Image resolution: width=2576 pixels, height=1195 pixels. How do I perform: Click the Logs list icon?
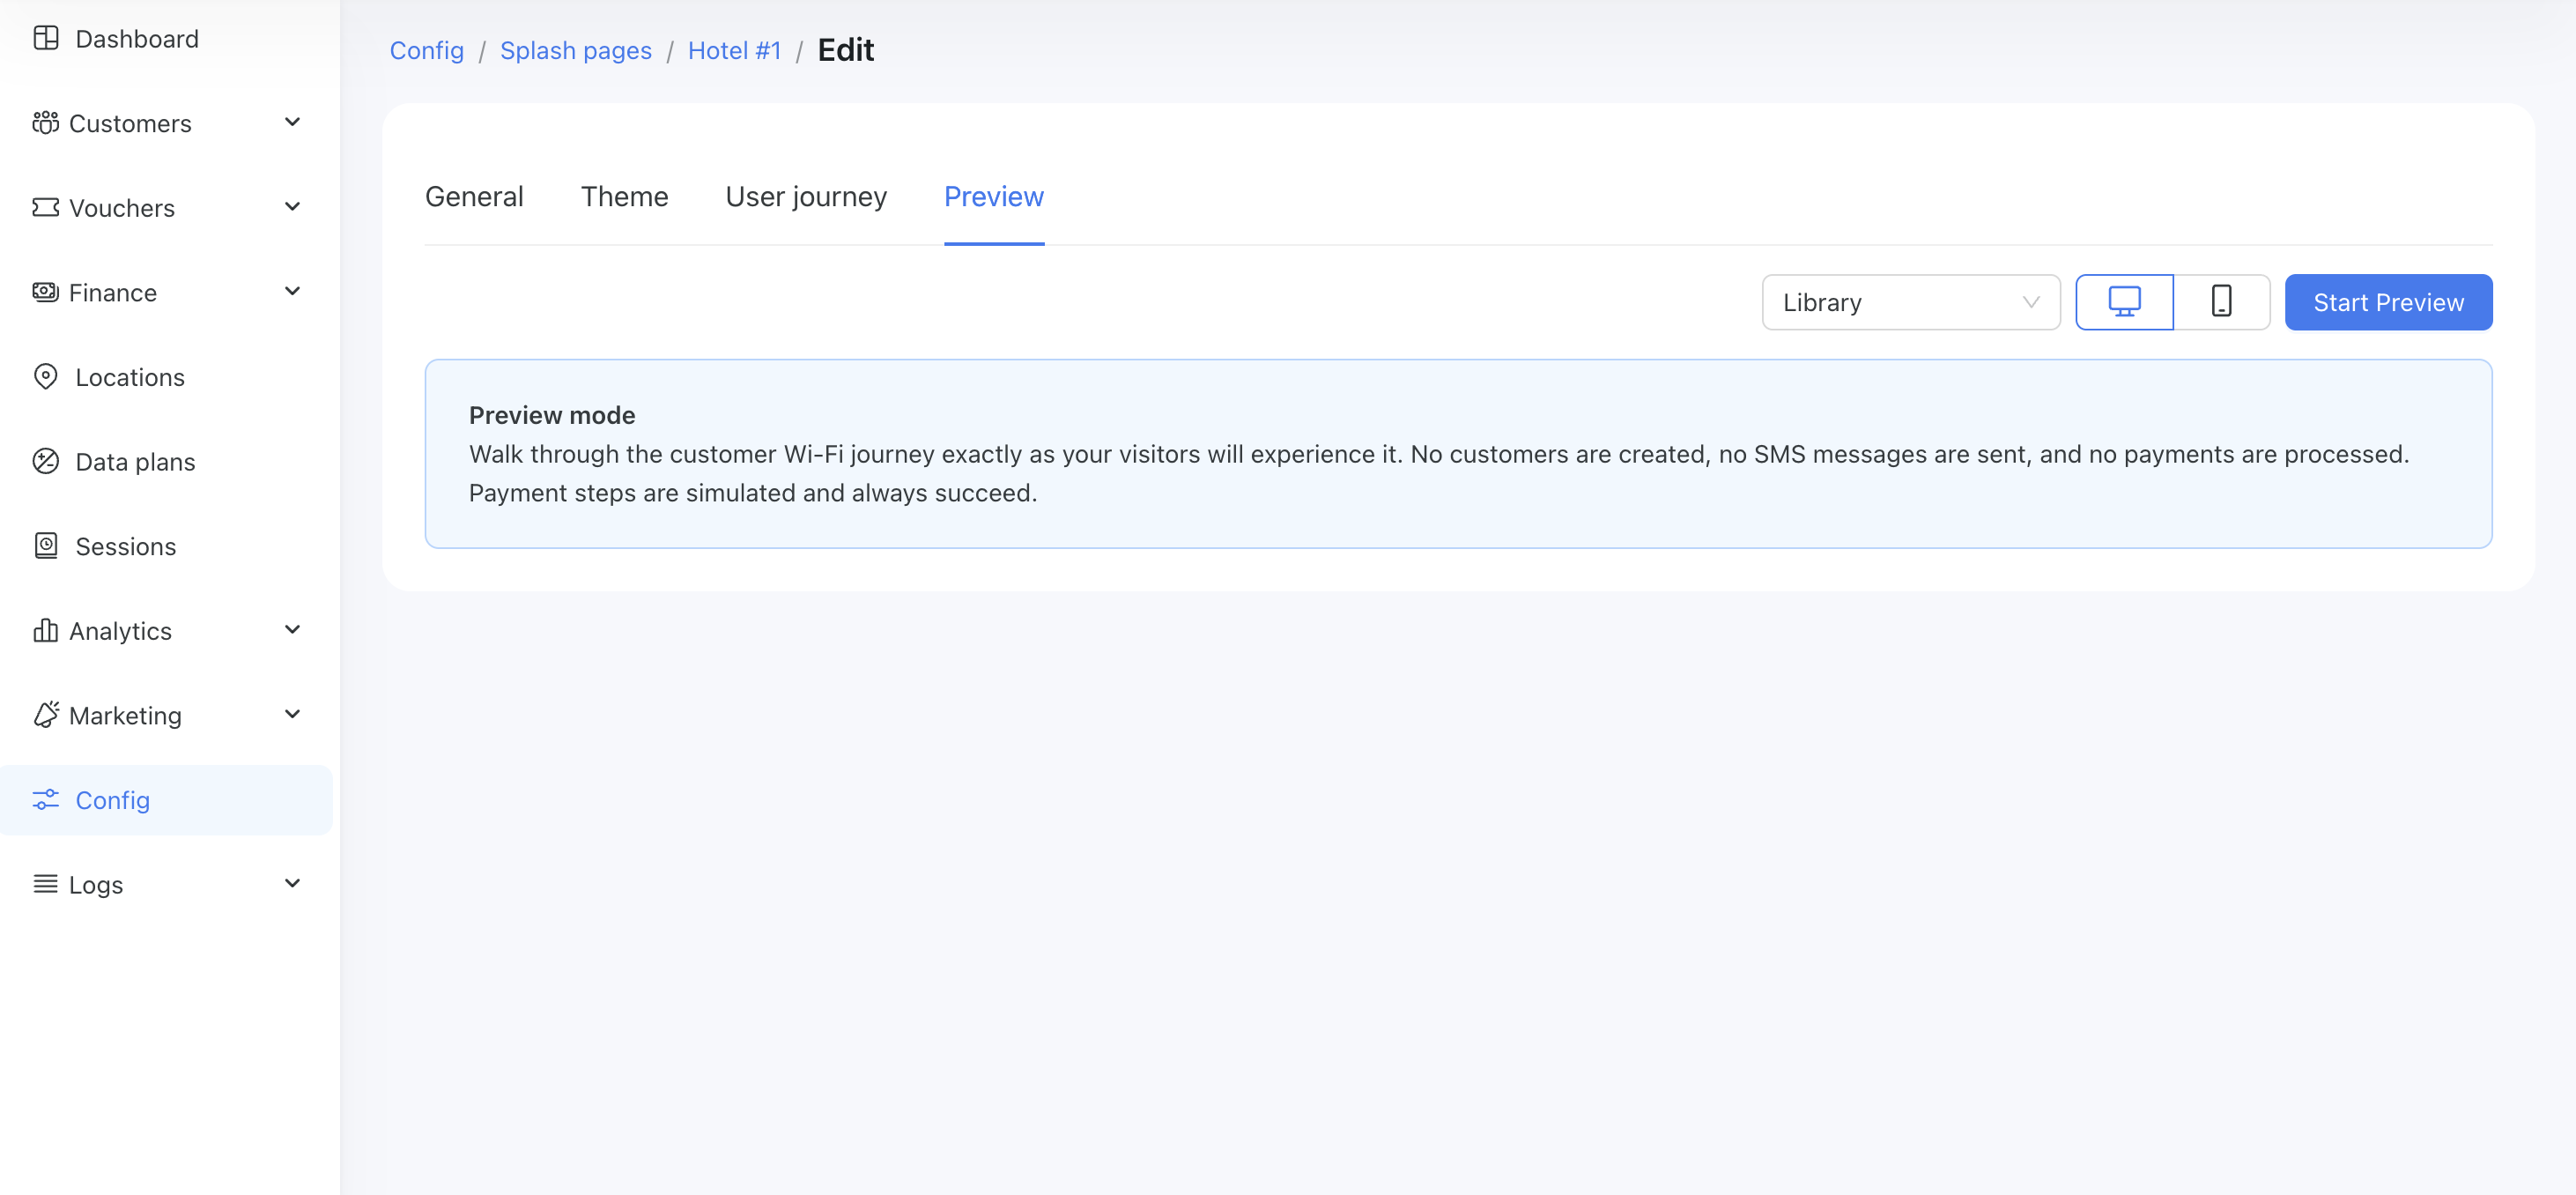[x=46, y=884]
